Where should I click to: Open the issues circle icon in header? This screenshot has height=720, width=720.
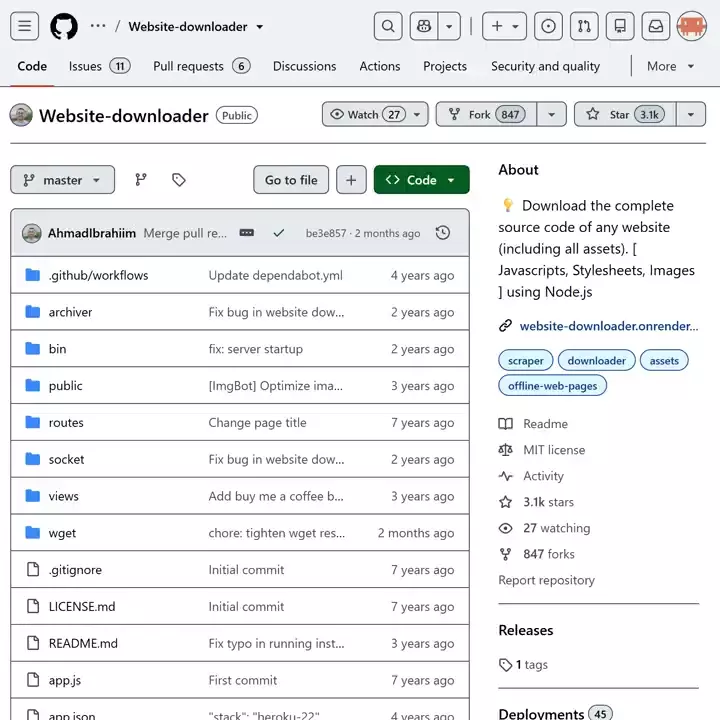click(x=548, y=26)
